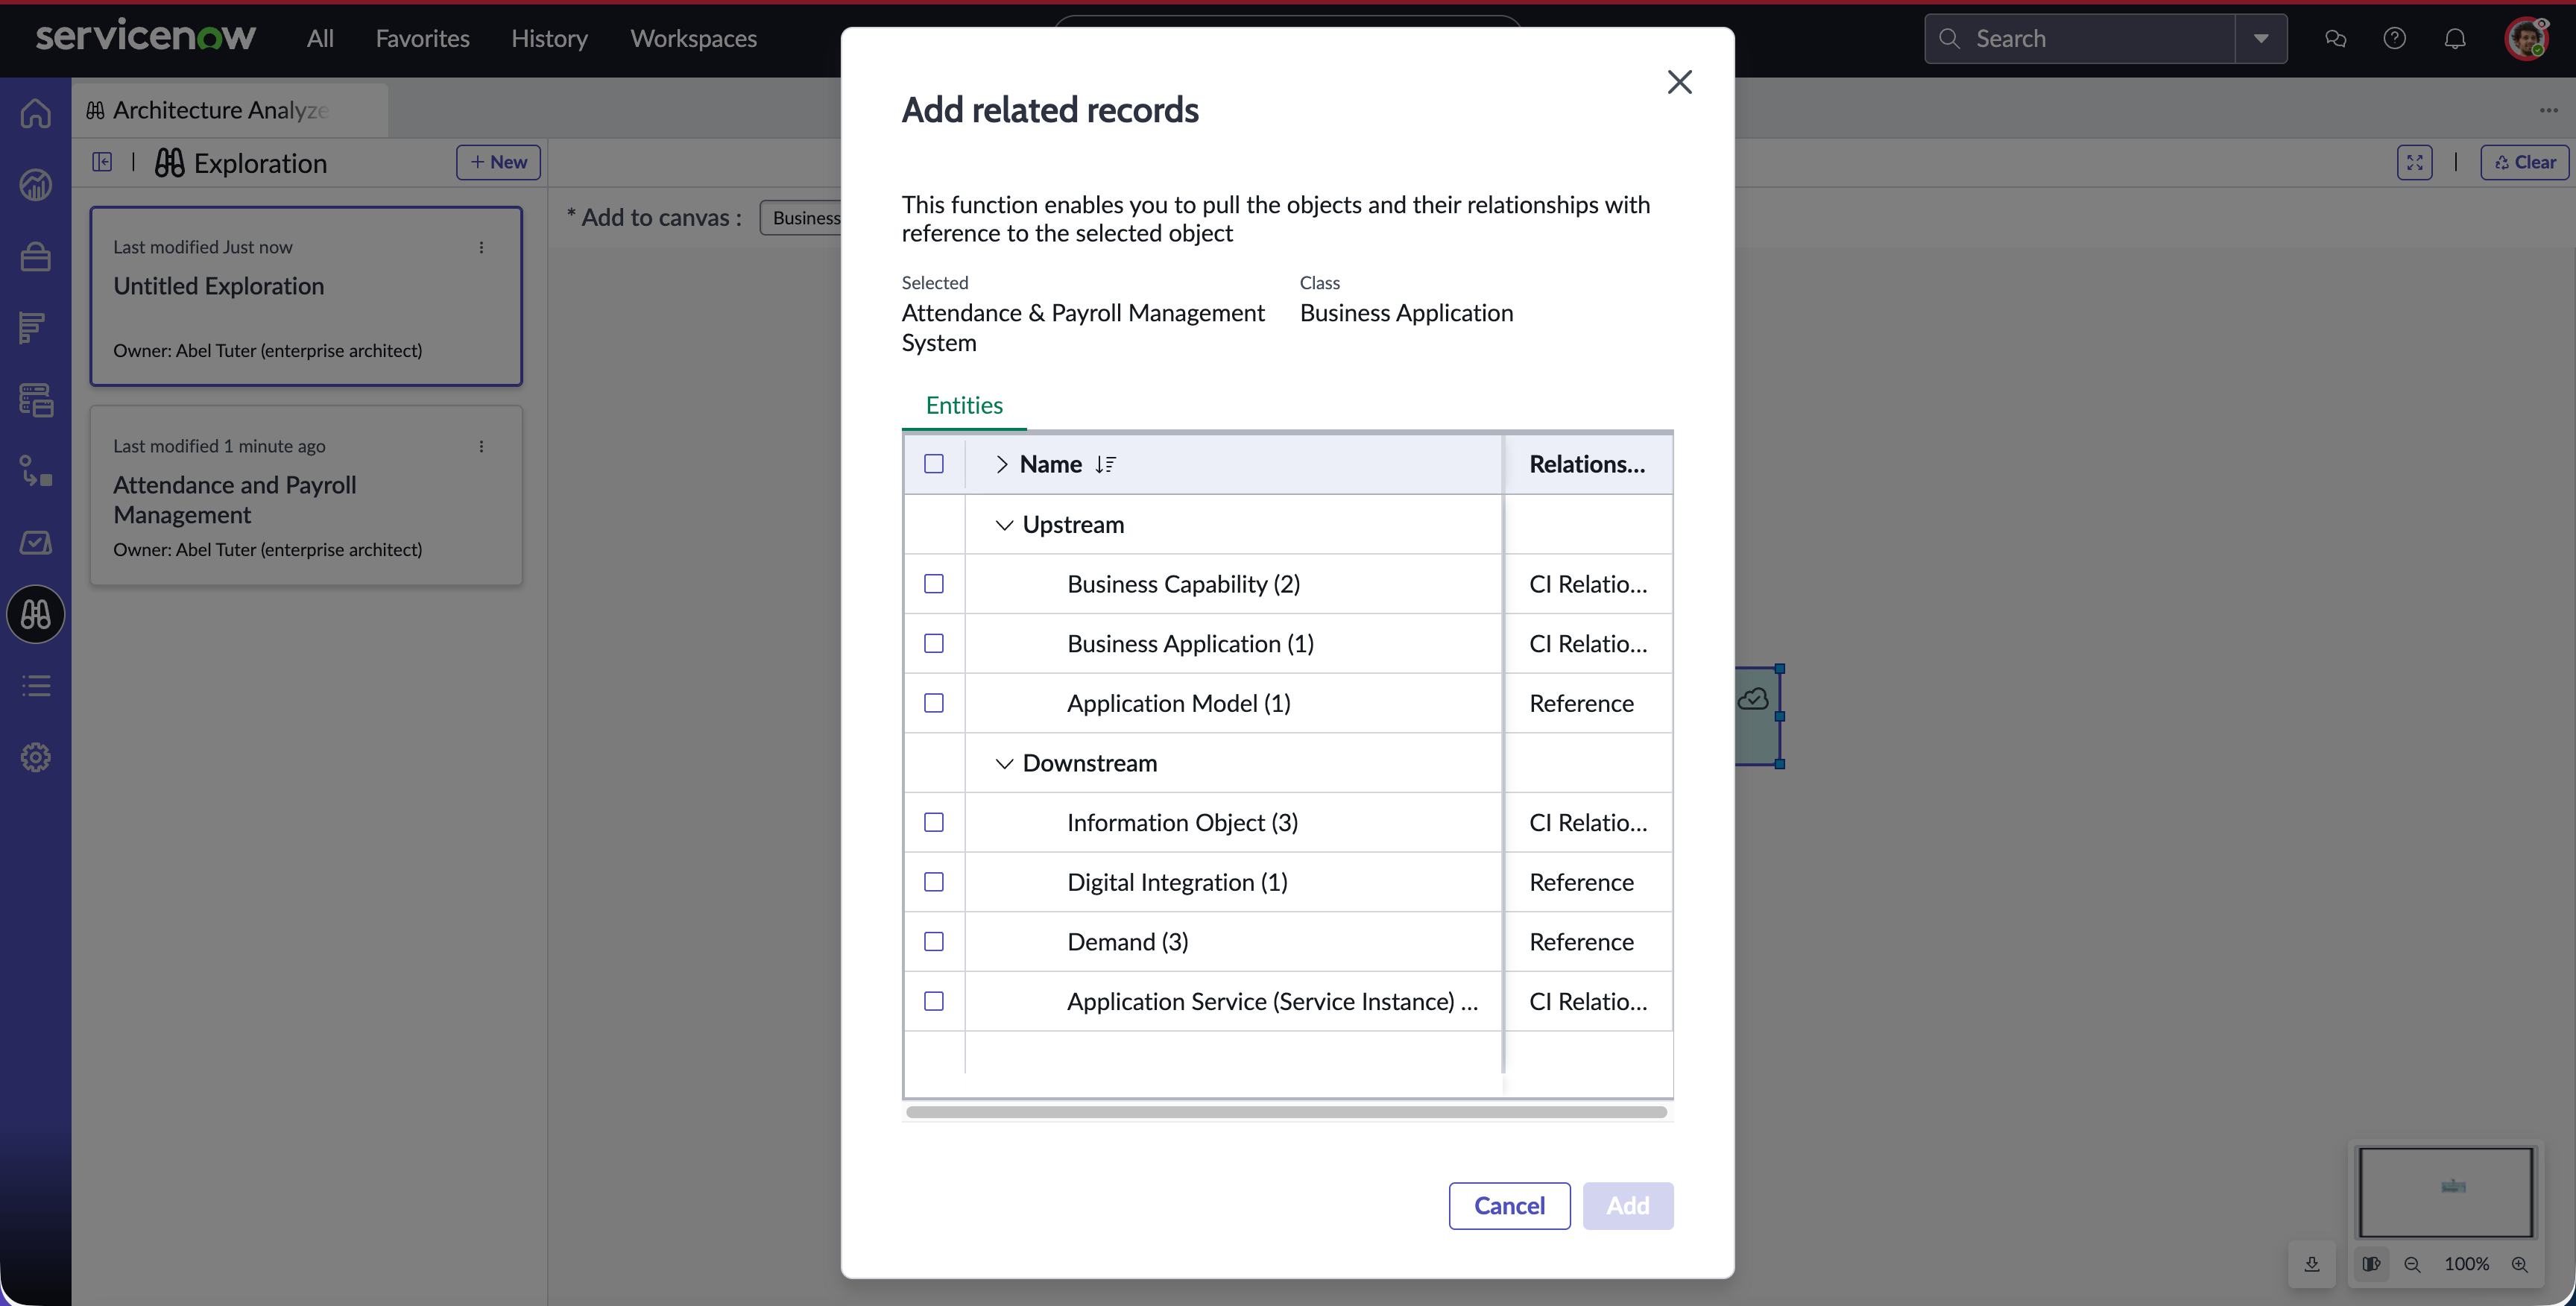Open the dashboard gauge icon in sidebar

[x=36, y=185]
